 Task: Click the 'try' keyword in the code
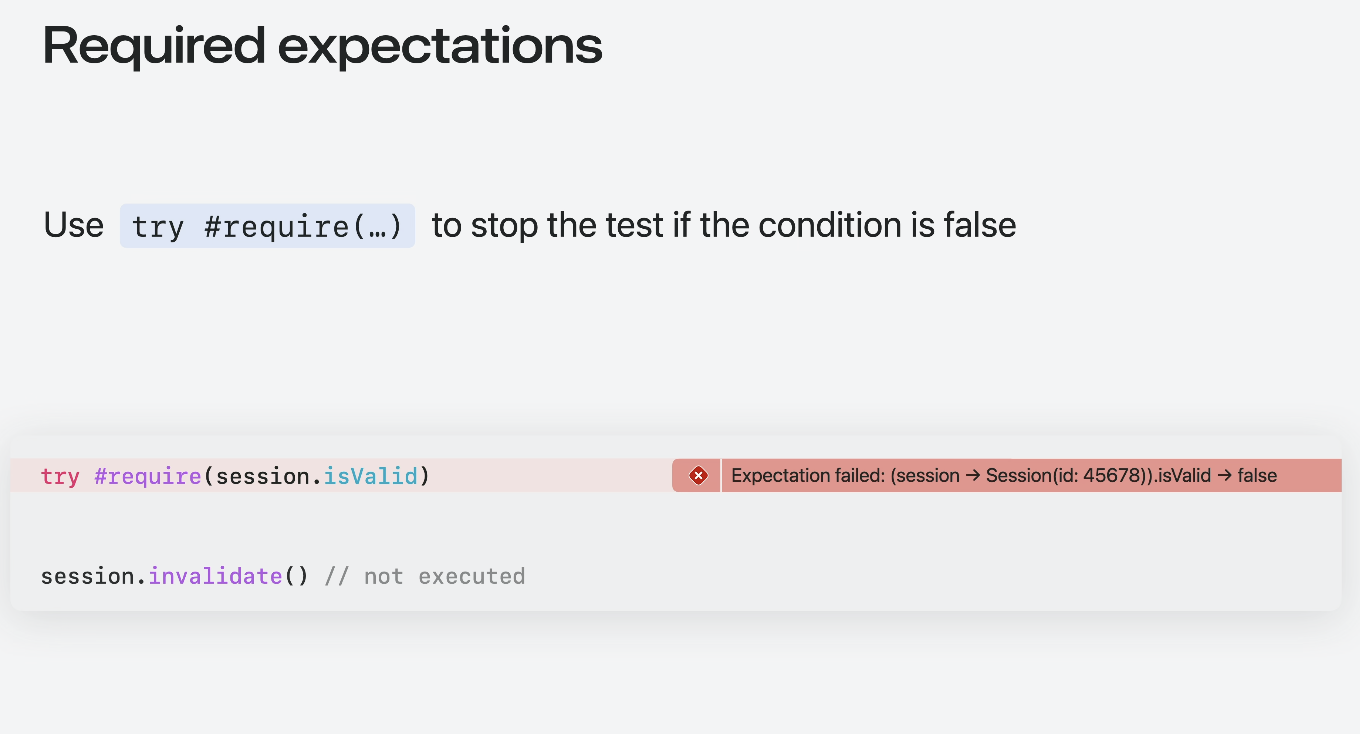[60, 476]
